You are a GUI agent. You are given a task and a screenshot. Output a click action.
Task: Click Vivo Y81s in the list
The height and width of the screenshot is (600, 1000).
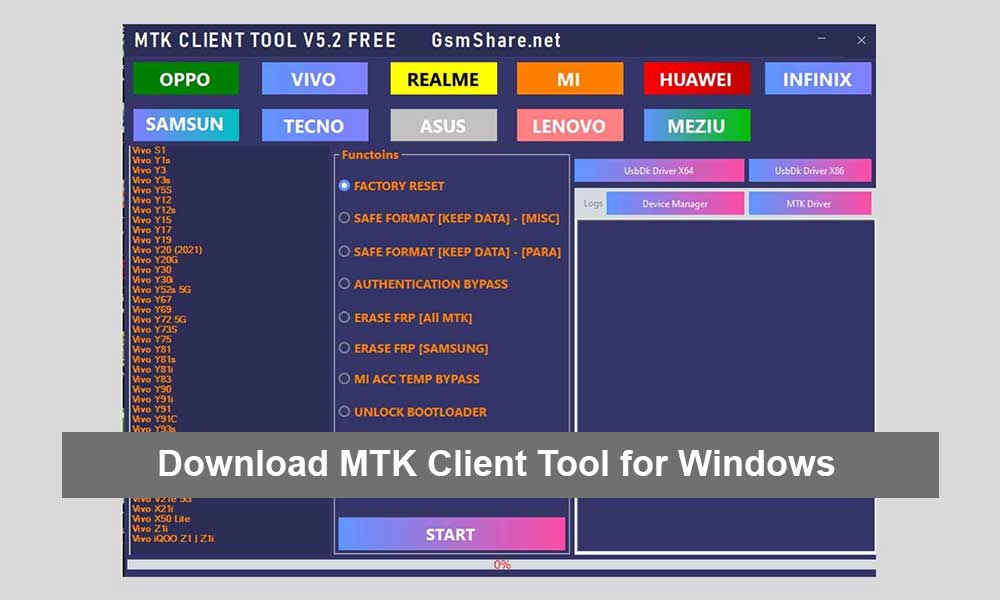(x=154, y=359)
